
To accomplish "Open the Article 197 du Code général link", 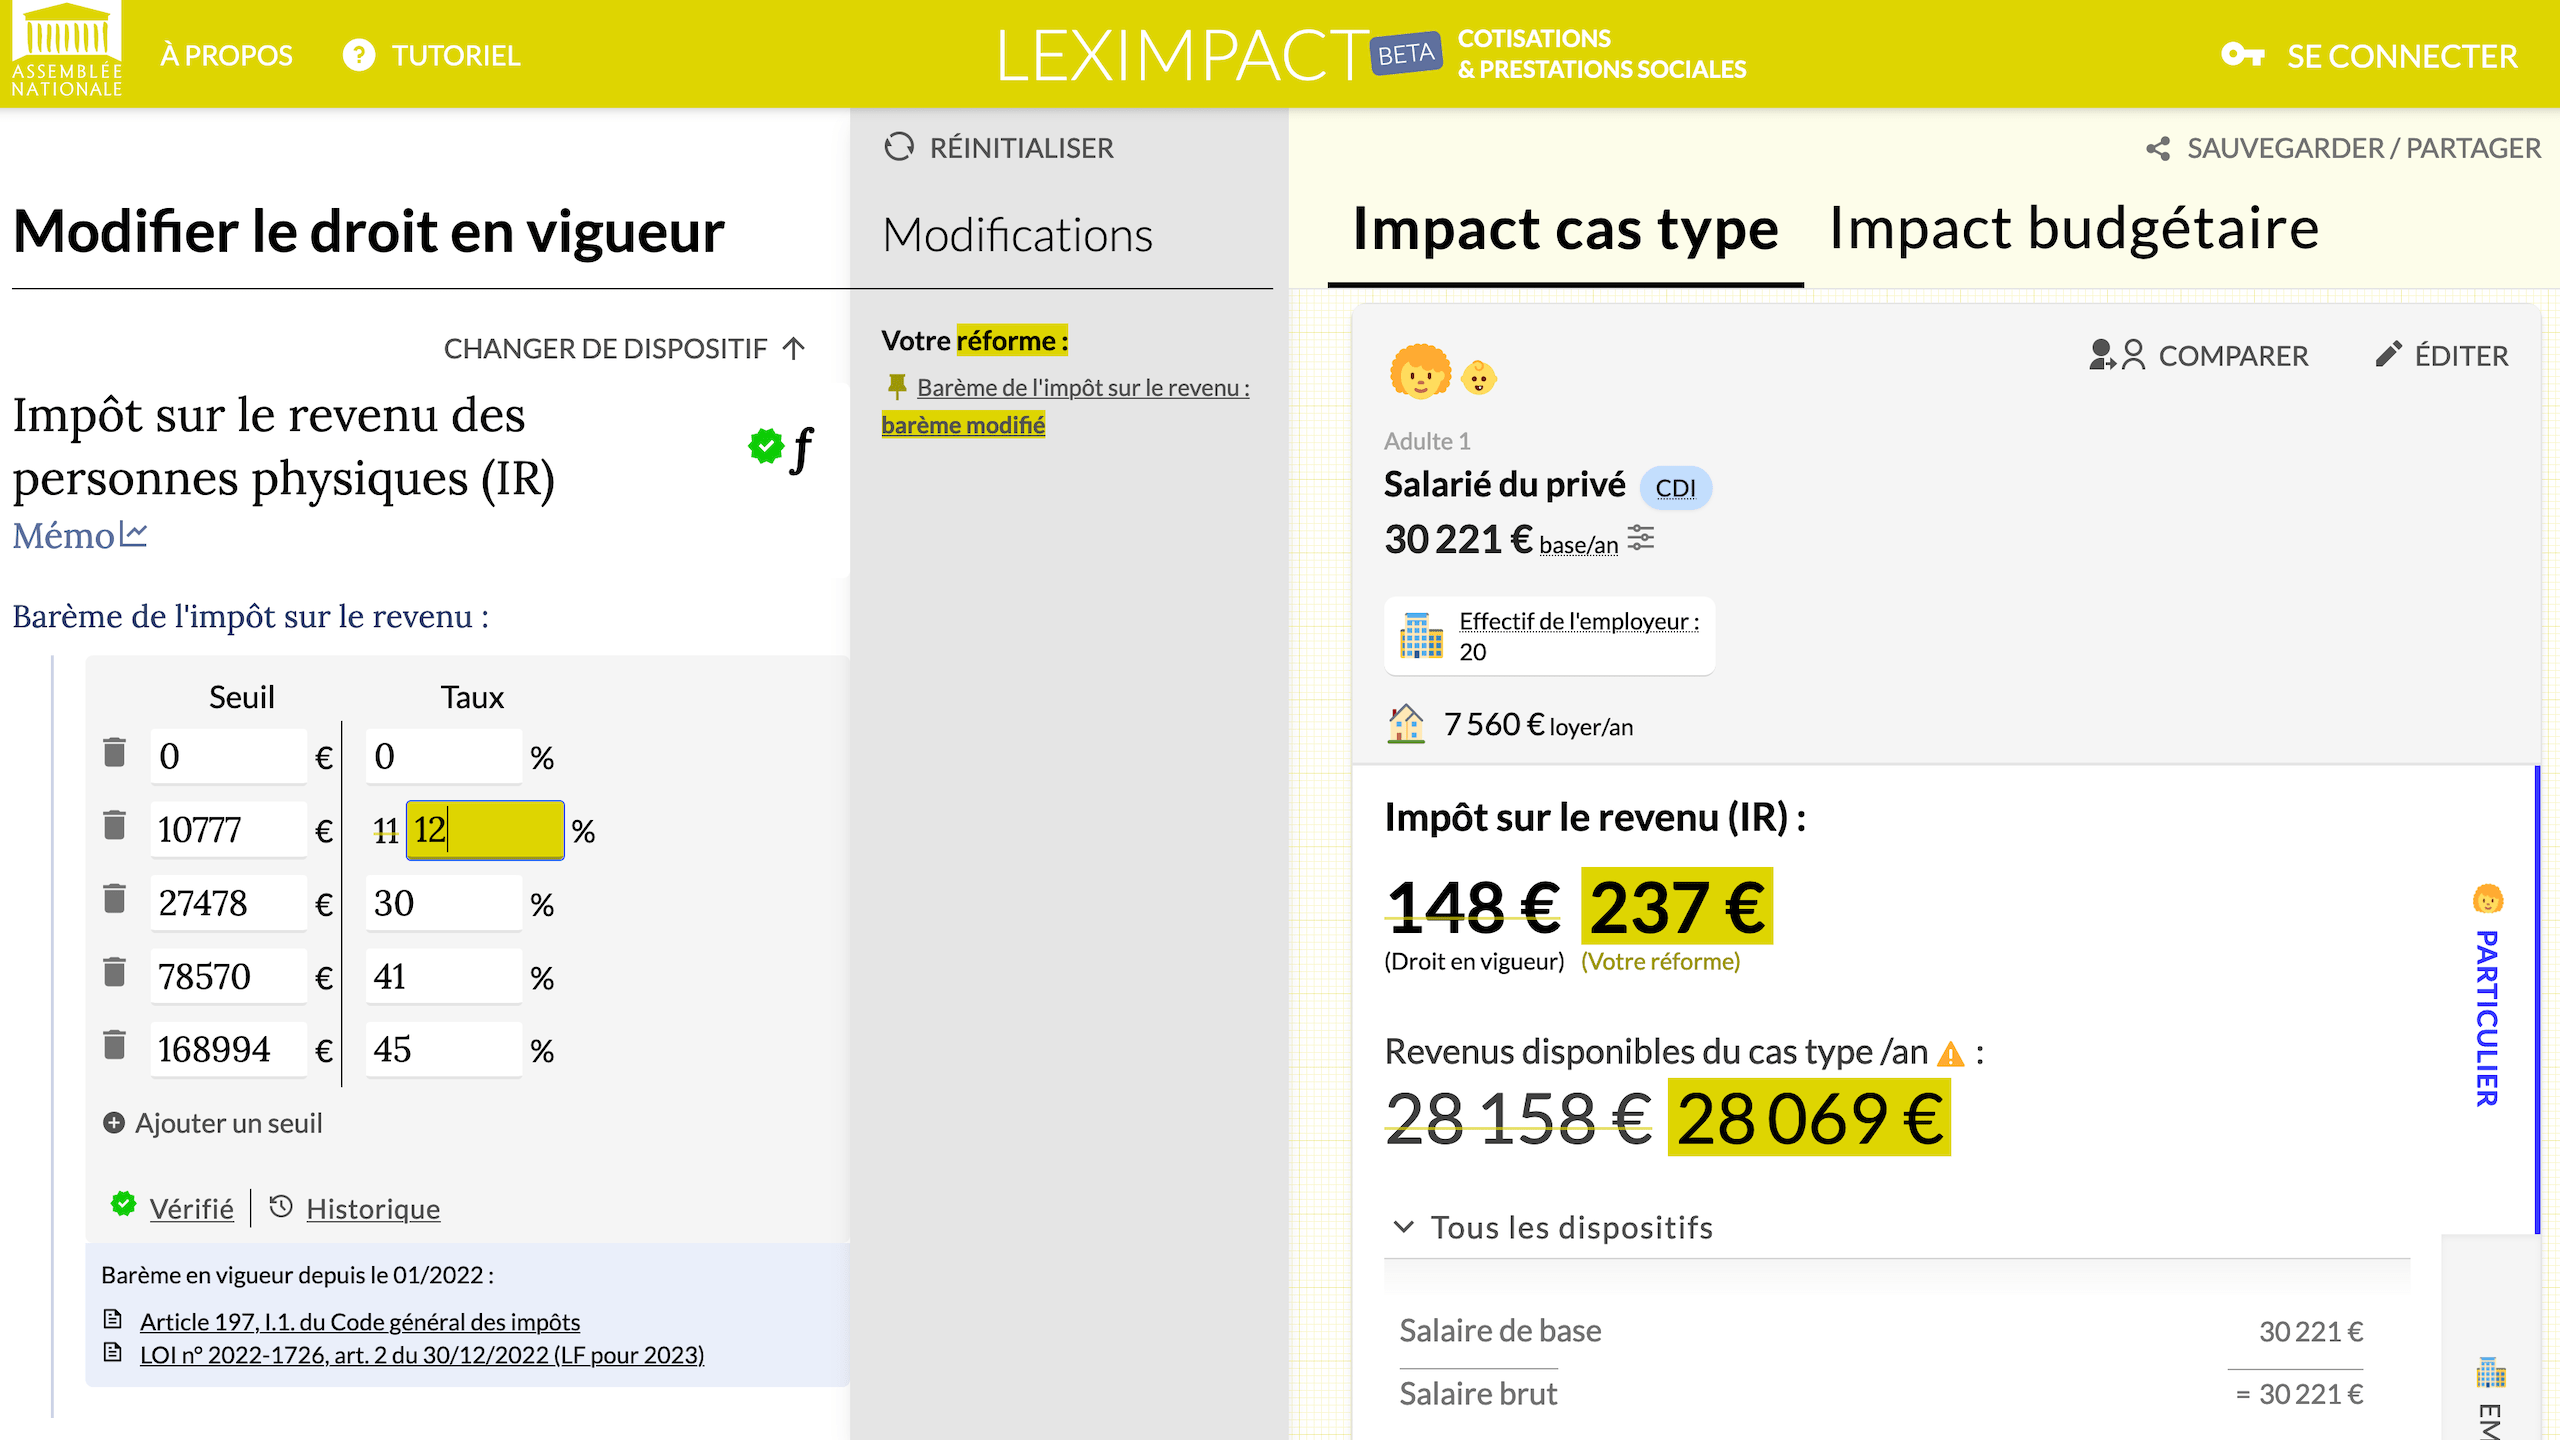I will tap(358, 1321).
